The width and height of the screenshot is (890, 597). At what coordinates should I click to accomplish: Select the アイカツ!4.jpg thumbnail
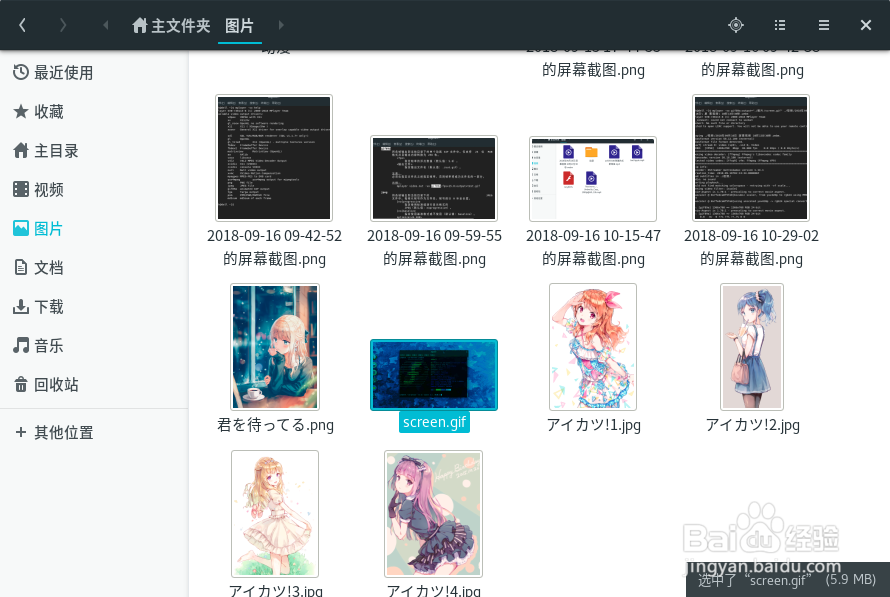[434, 514]
